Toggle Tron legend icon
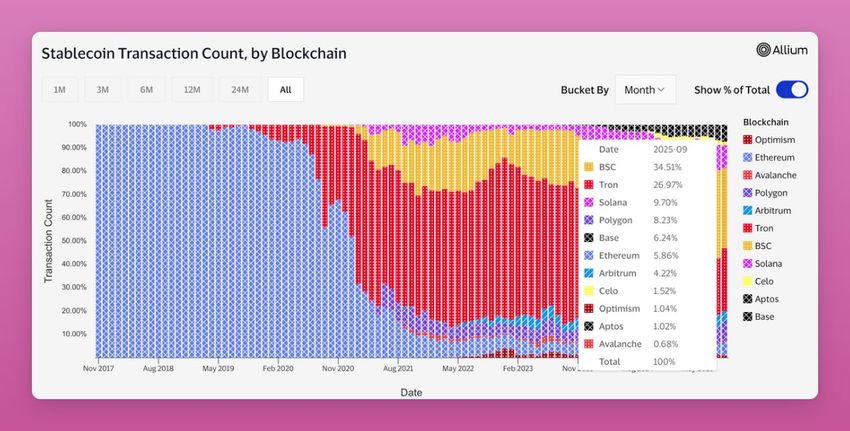 click(x=748, y=228)
